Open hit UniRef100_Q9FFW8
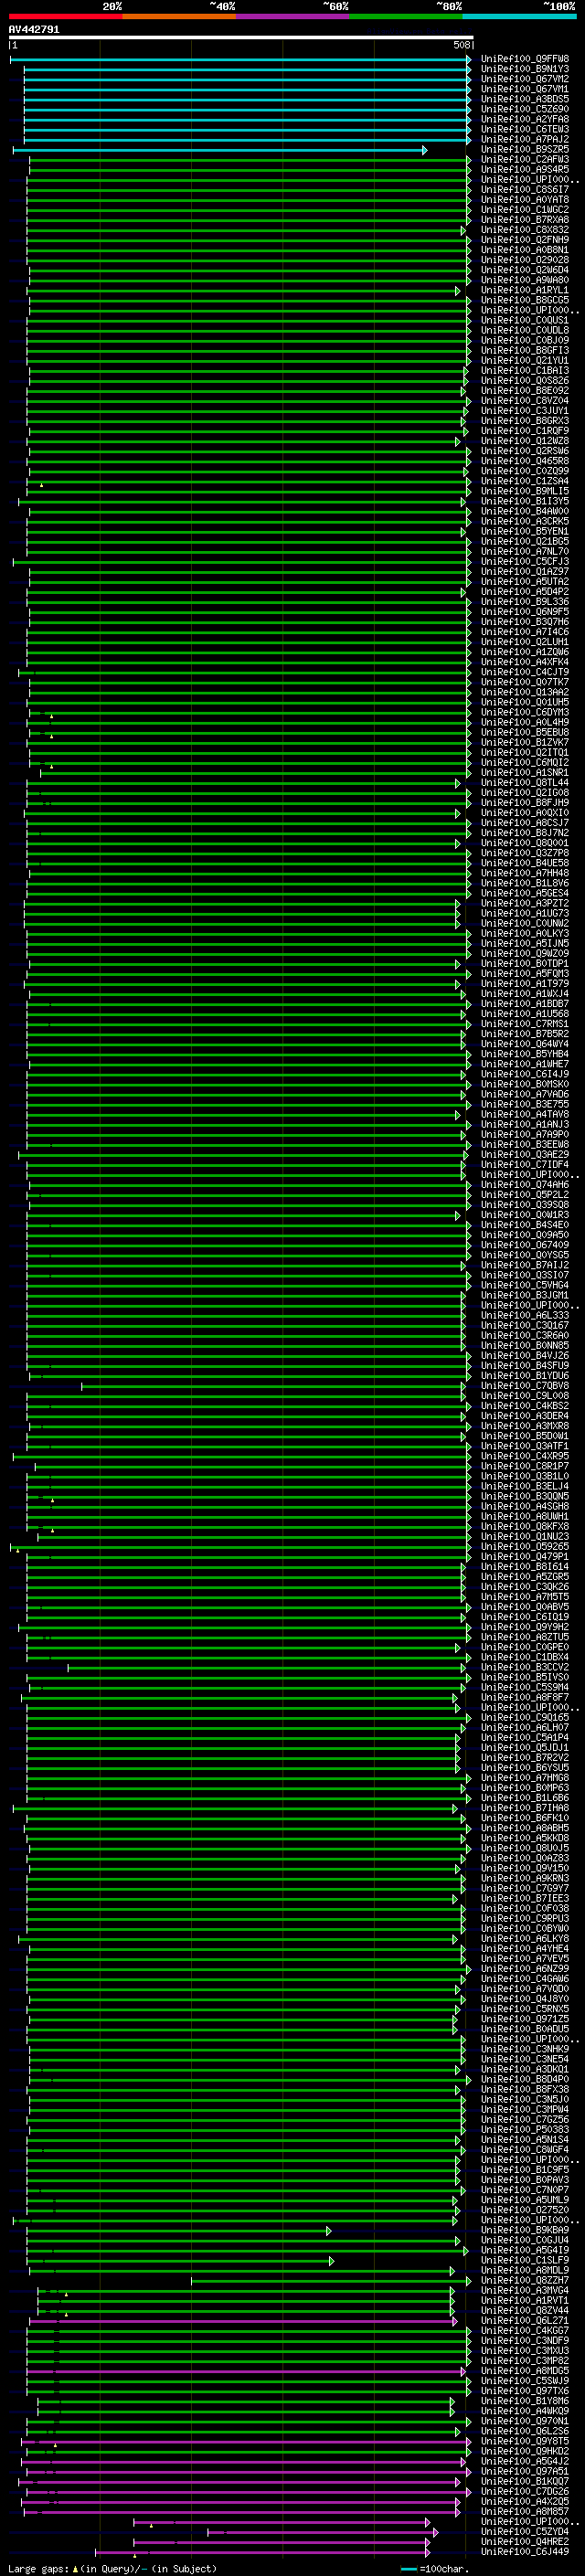The width and height of the screenshot is (585, 2576). click(x=525, y=59)
